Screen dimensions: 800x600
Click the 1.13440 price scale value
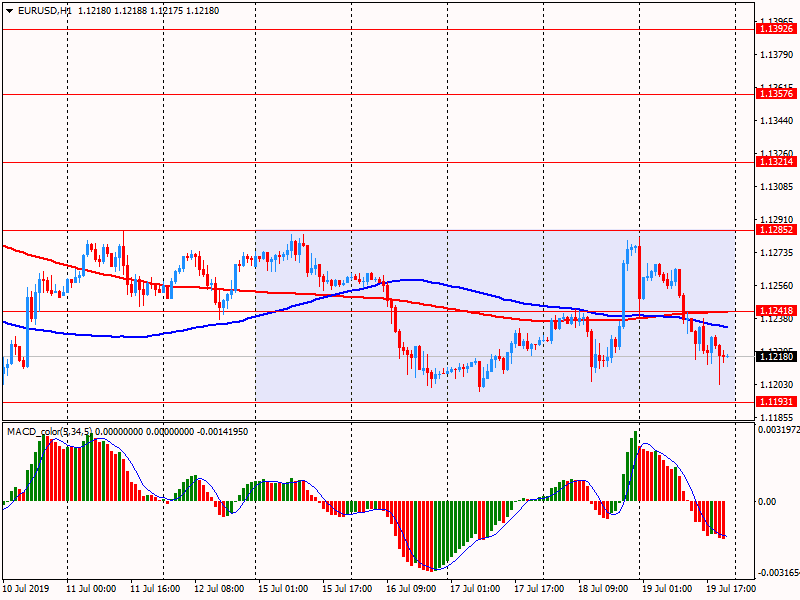(777, 121)
